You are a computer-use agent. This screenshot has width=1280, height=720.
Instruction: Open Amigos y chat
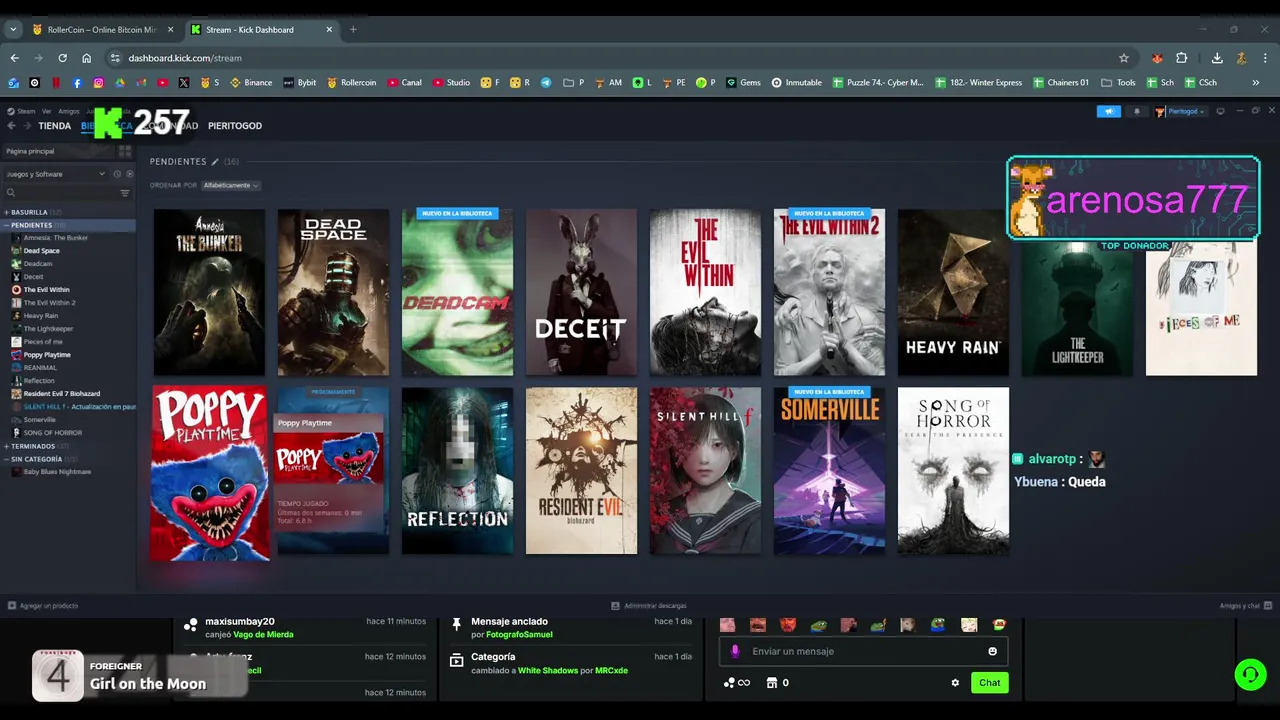tap(1244, 606)
